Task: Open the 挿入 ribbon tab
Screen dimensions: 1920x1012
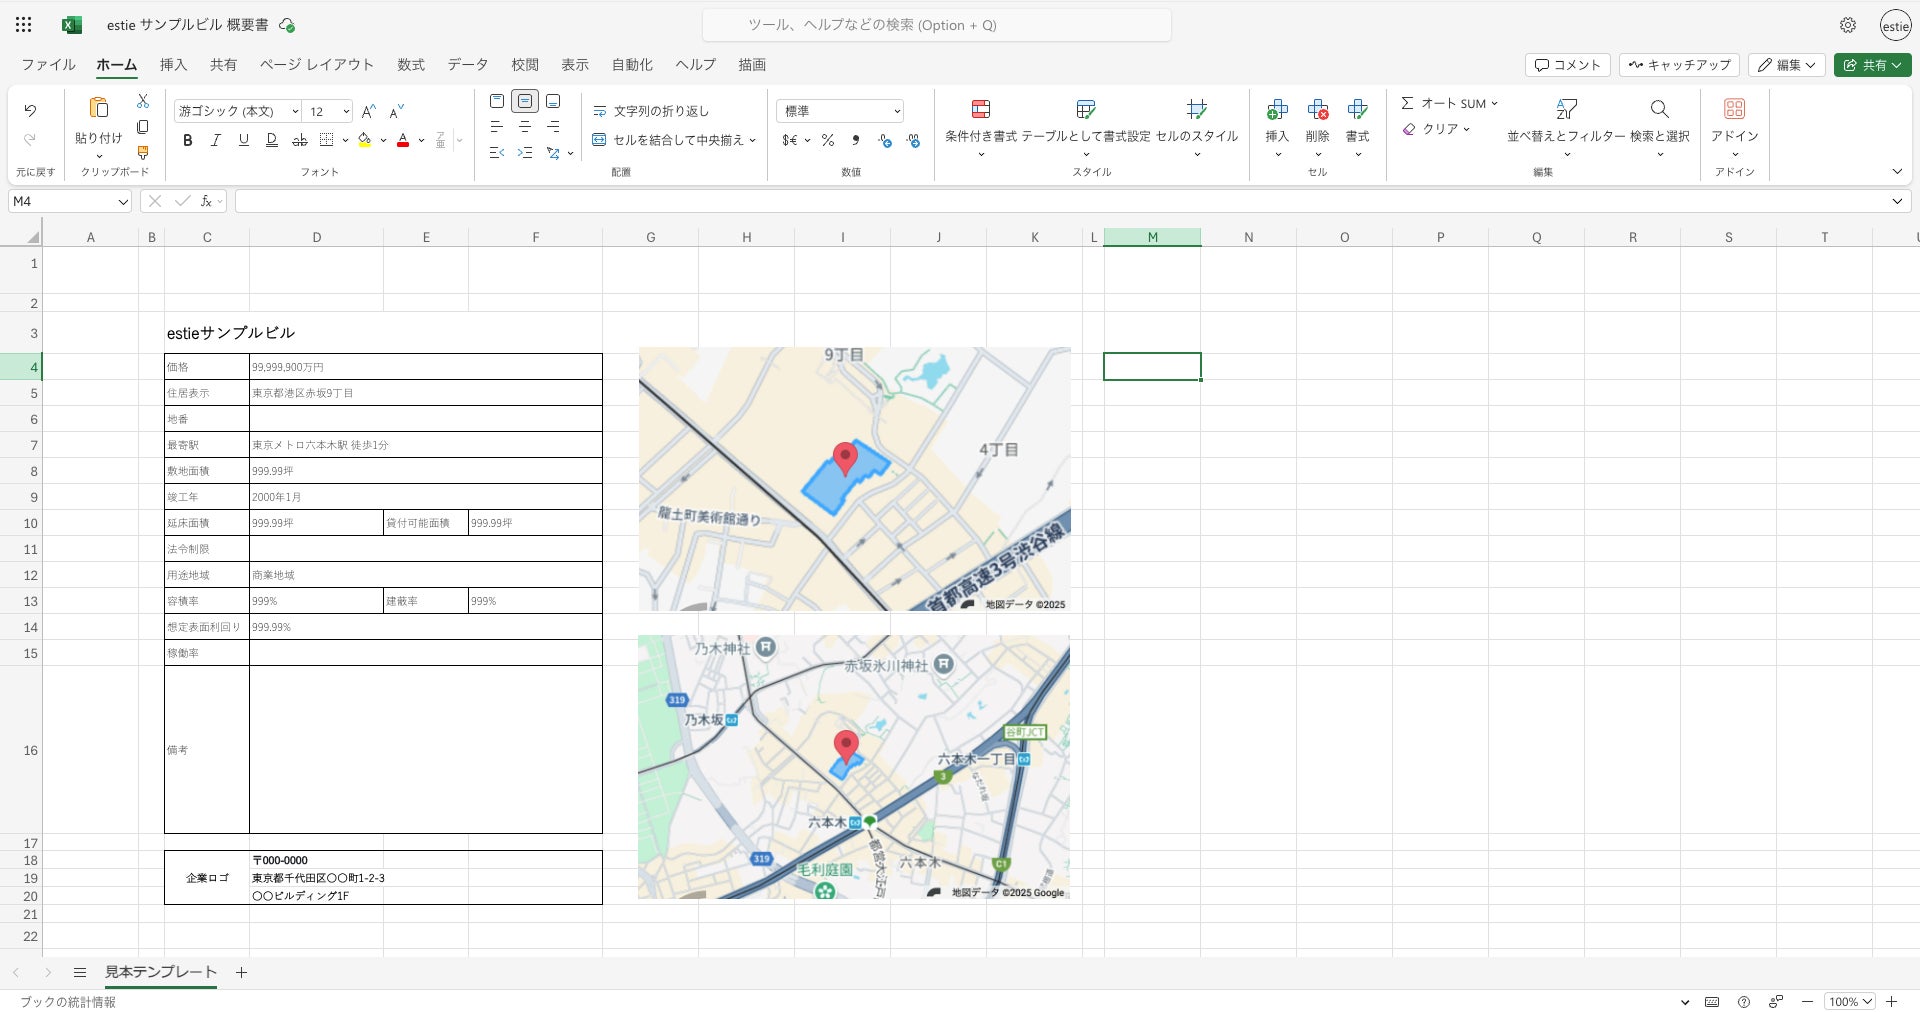Action: pos(173,65)
